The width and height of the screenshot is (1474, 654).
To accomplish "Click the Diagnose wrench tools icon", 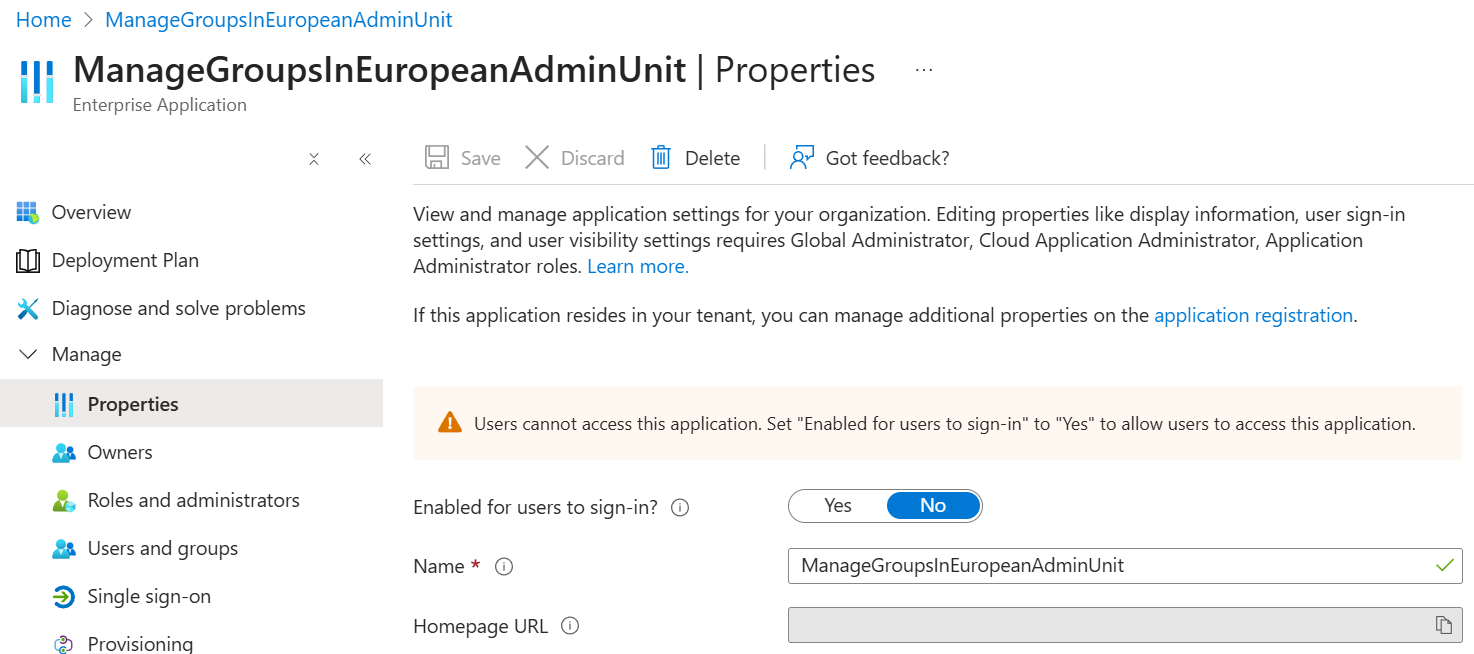I will 28,309.
